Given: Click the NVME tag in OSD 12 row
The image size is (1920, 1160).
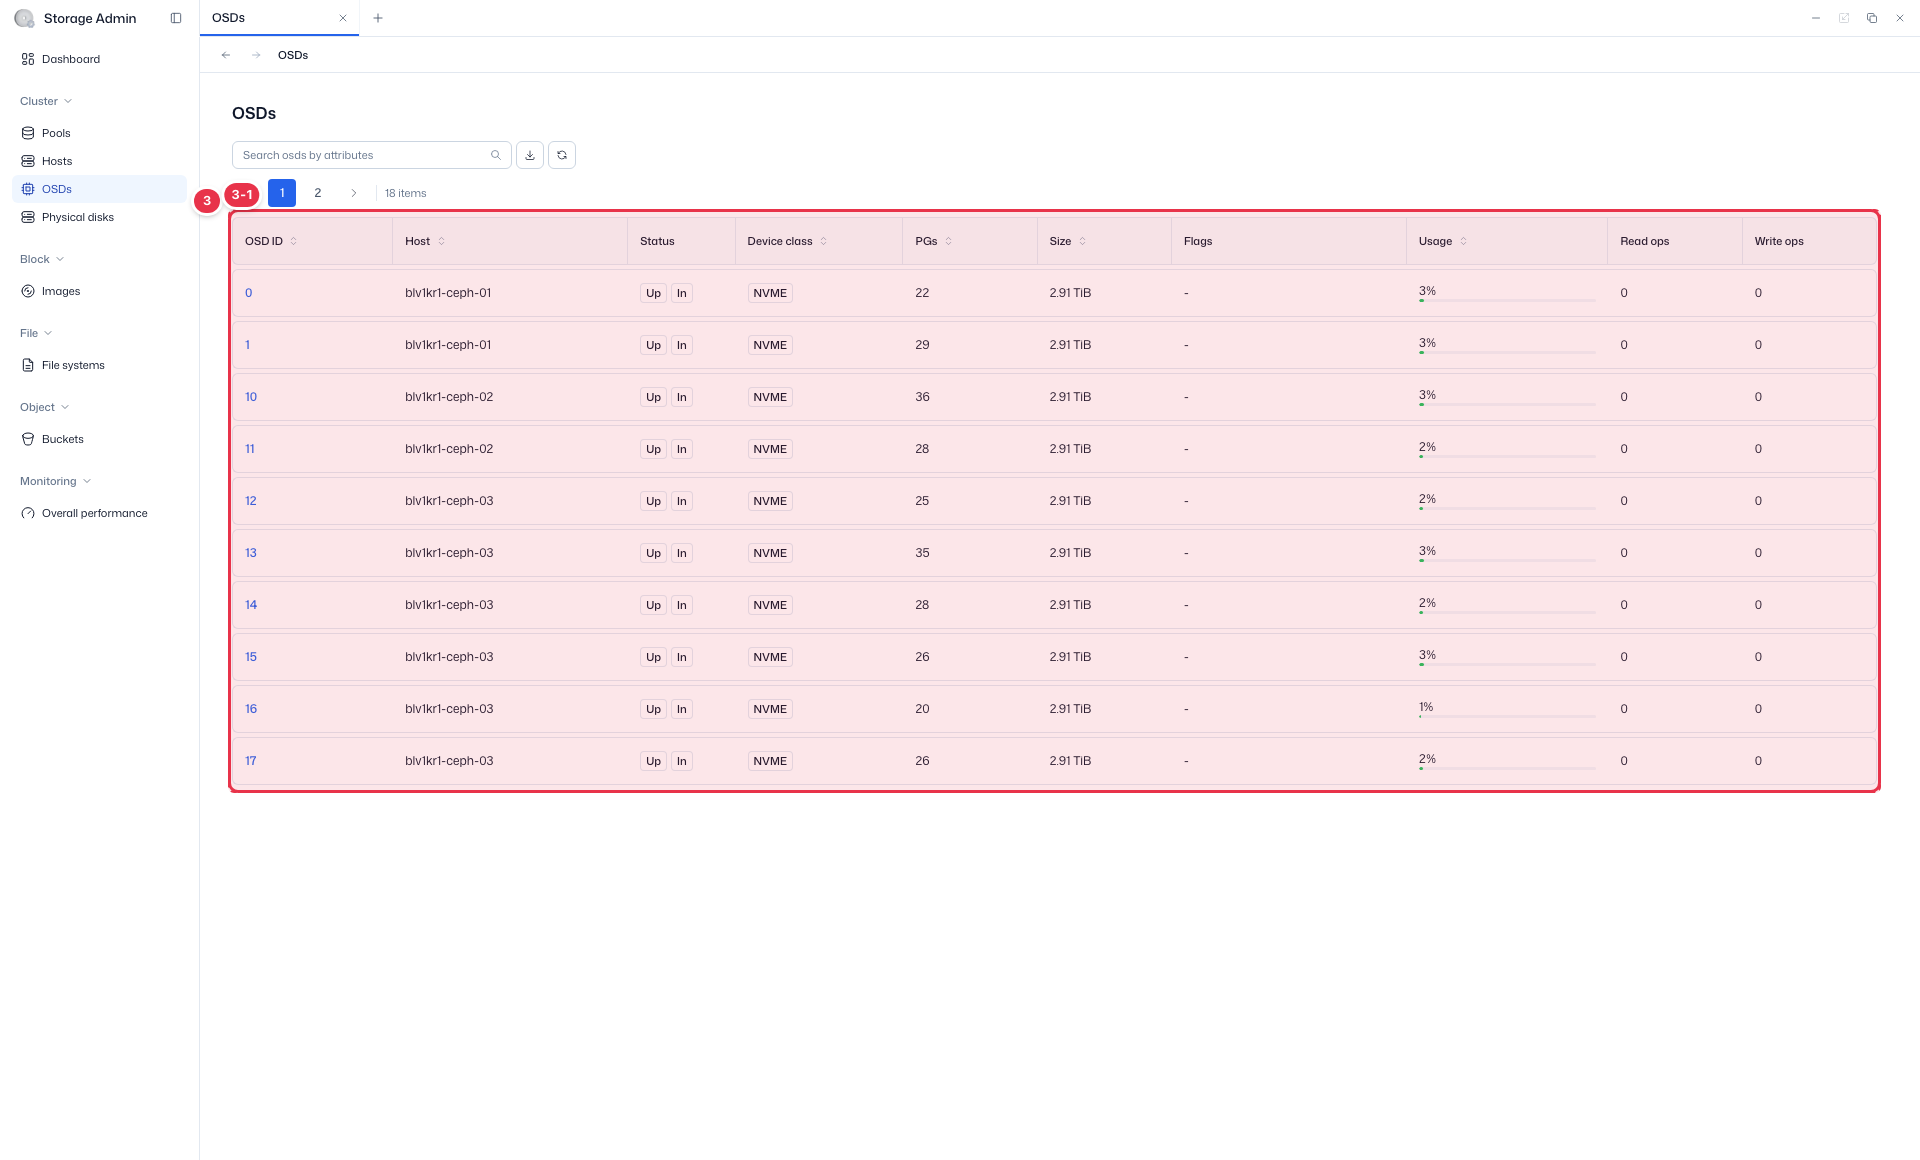Looking at the screenshot, I should coord(770,501).
